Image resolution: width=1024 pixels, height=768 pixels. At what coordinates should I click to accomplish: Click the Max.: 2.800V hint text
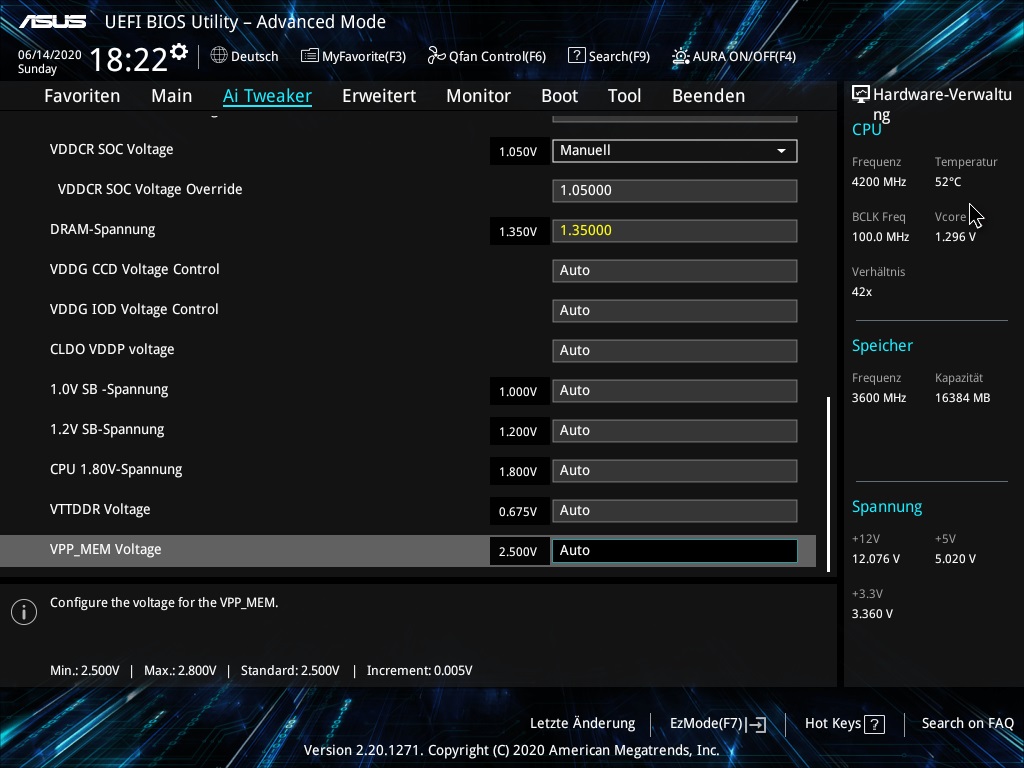(180, 671)
